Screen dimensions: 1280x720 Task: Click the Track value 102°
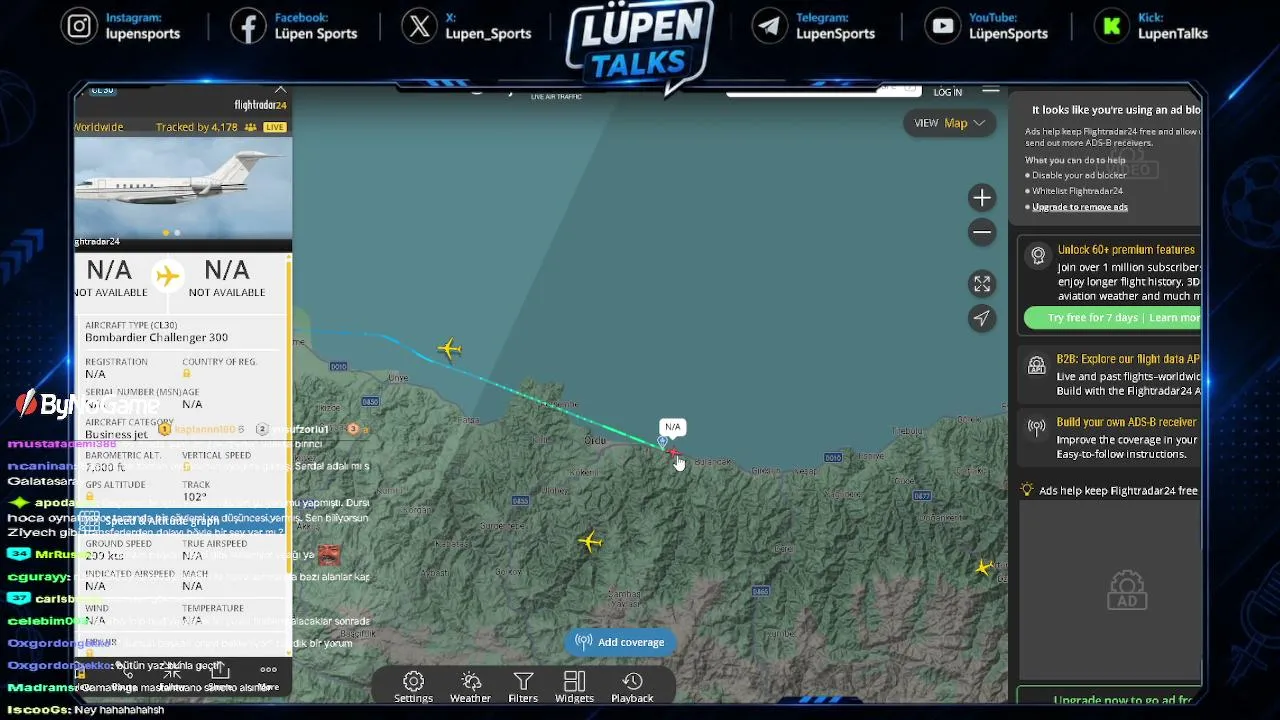194,497
